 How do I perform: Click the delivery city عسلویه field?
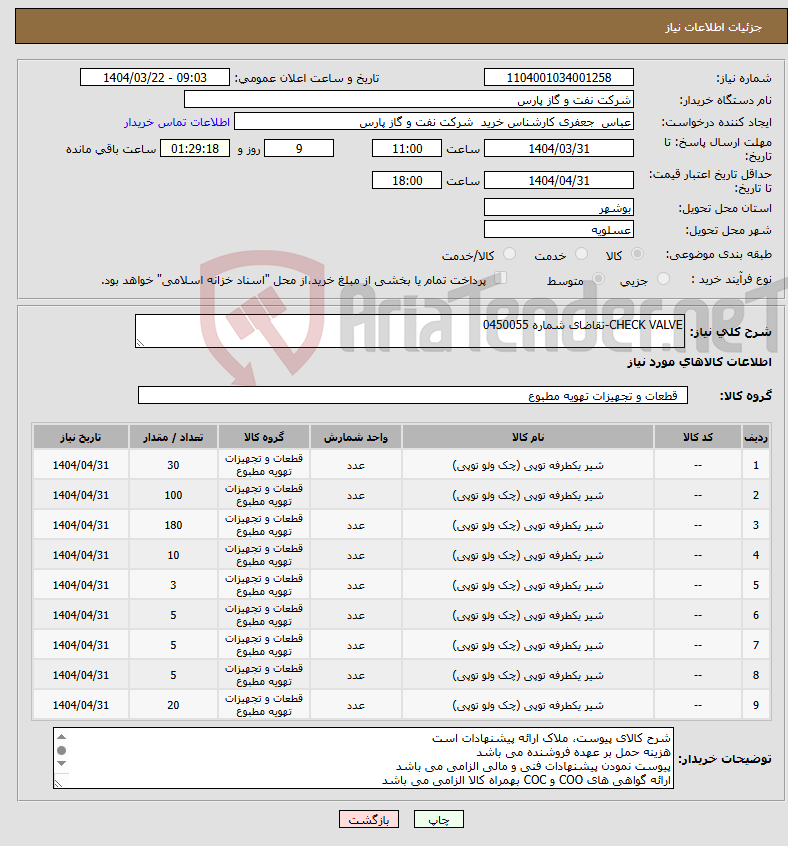tap(559, 230)
